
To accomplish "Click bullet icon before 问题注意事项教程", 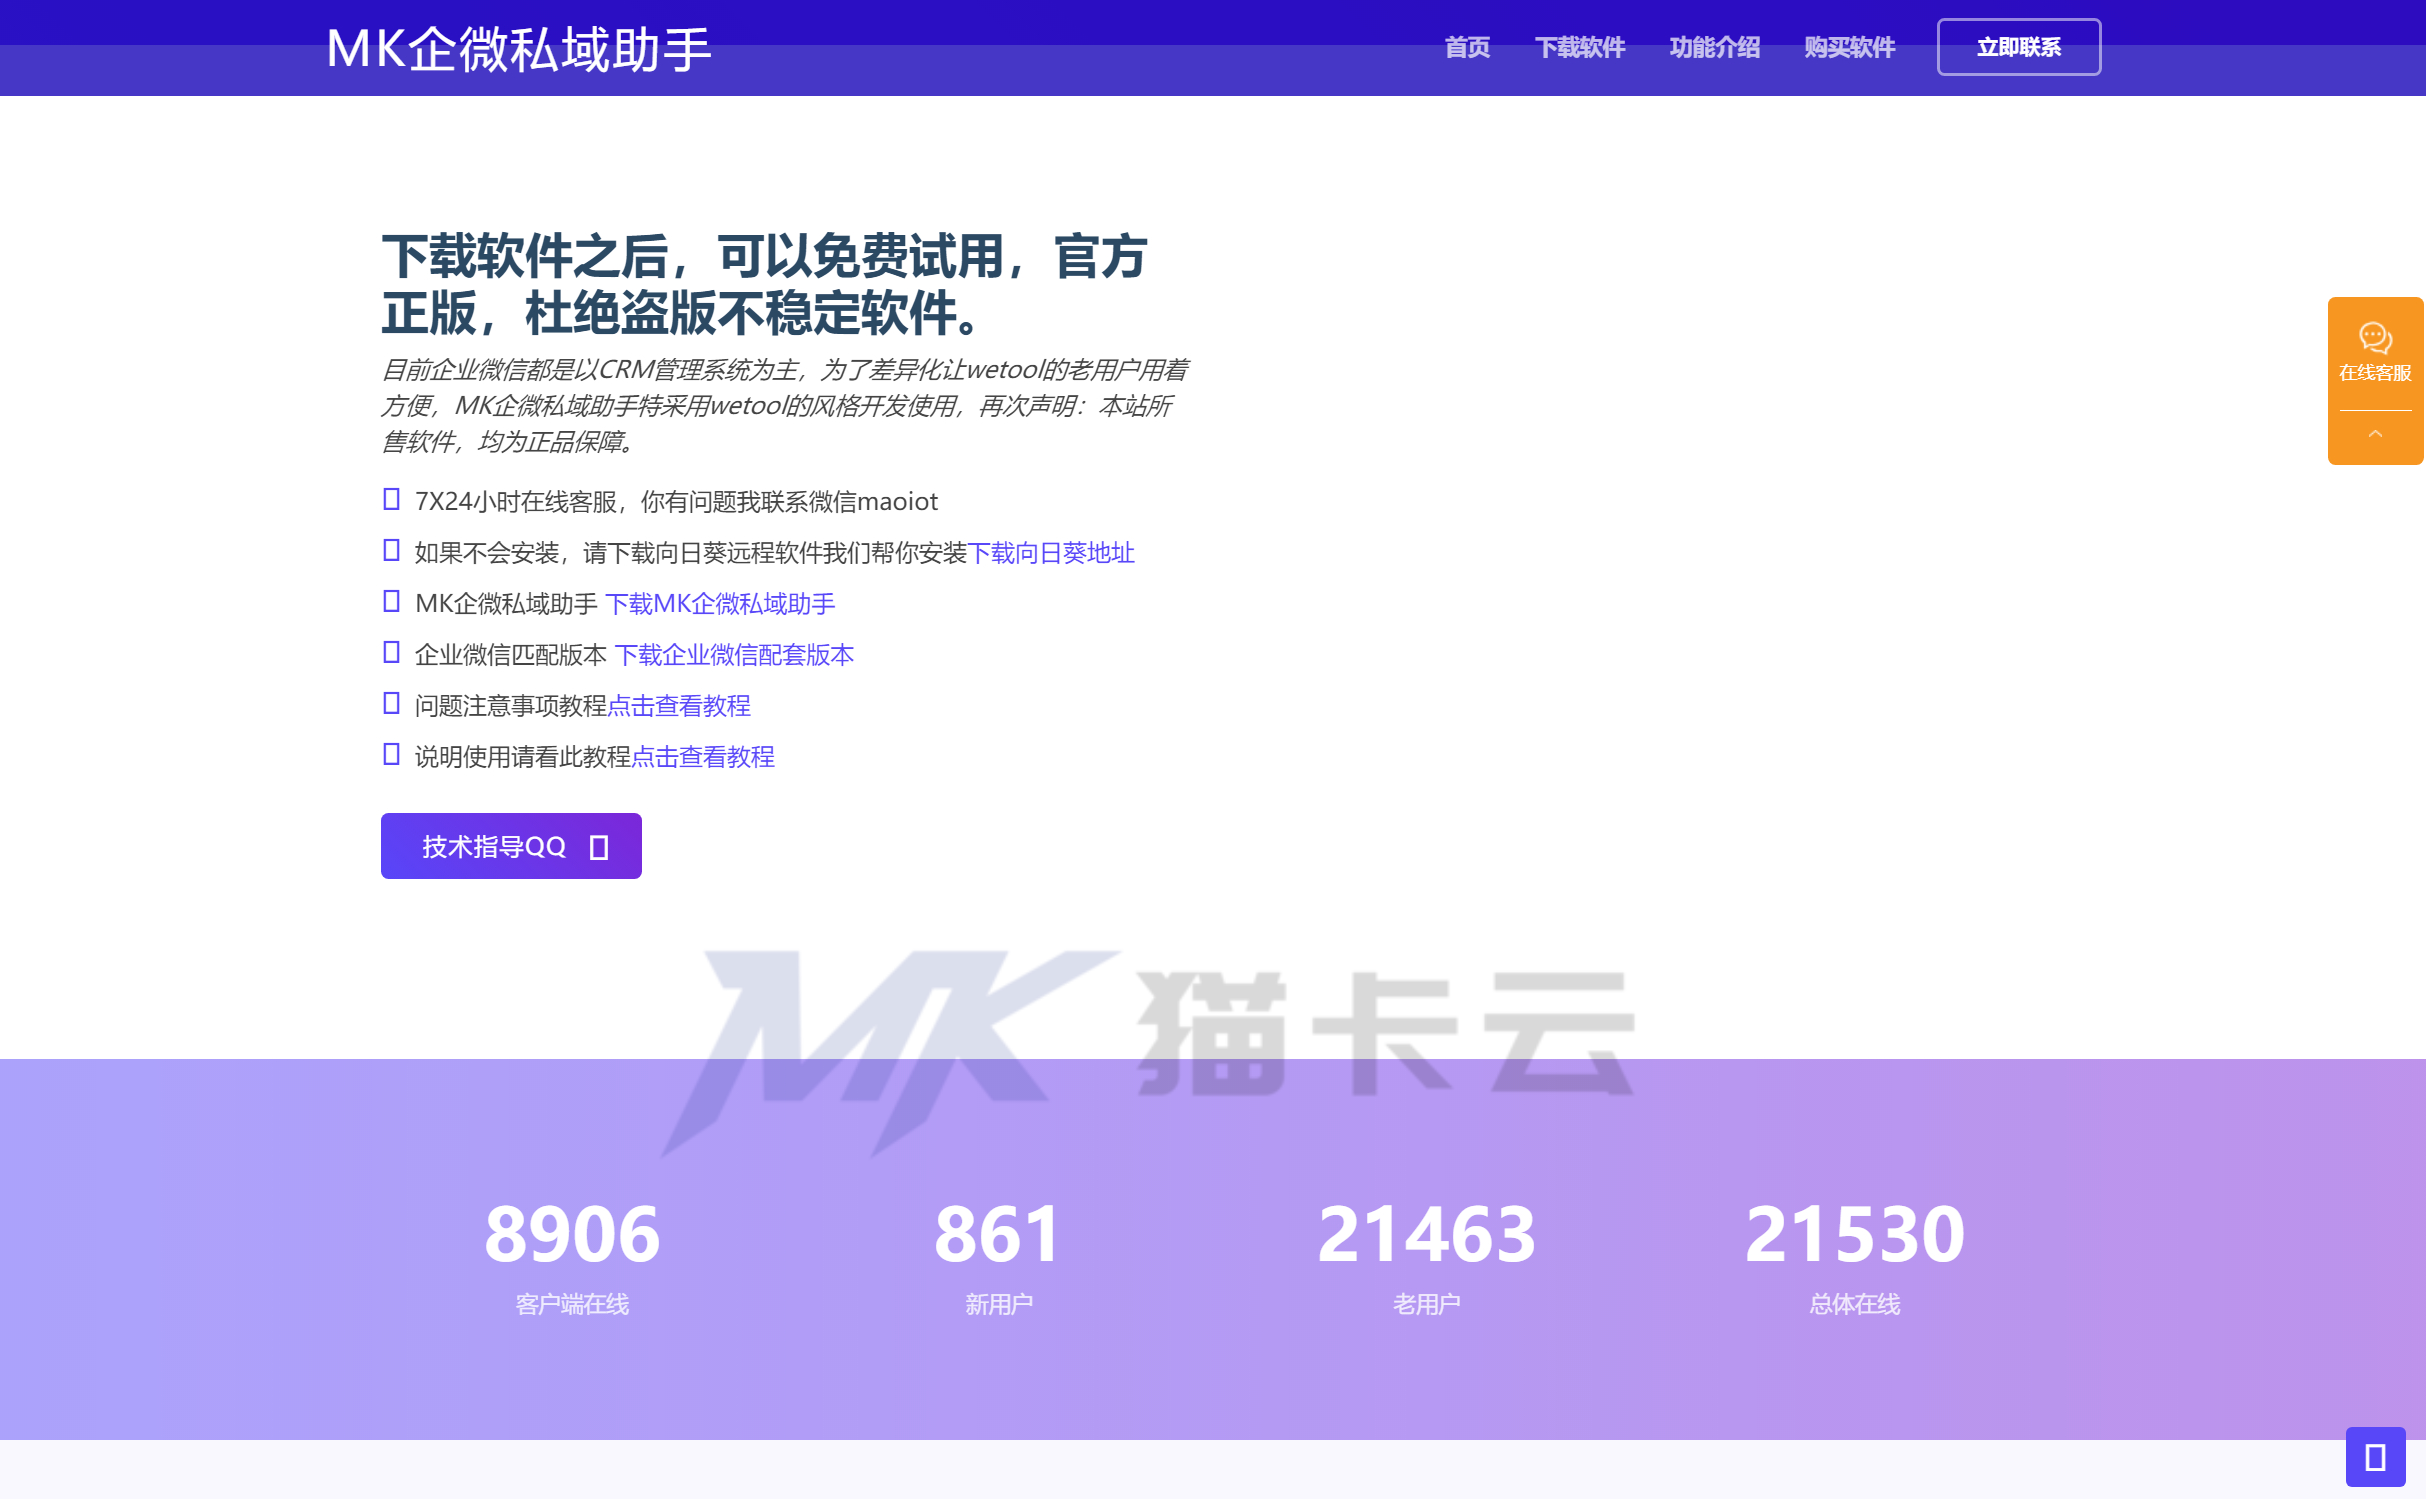I will (392, 703).
